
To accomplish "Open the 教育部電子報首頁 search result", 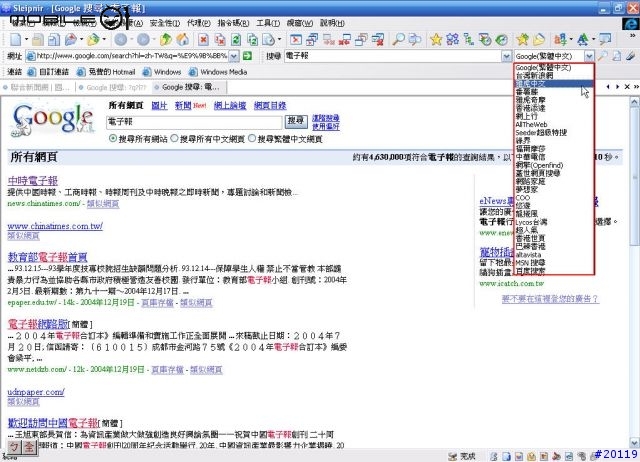I will tap(47, 257).
